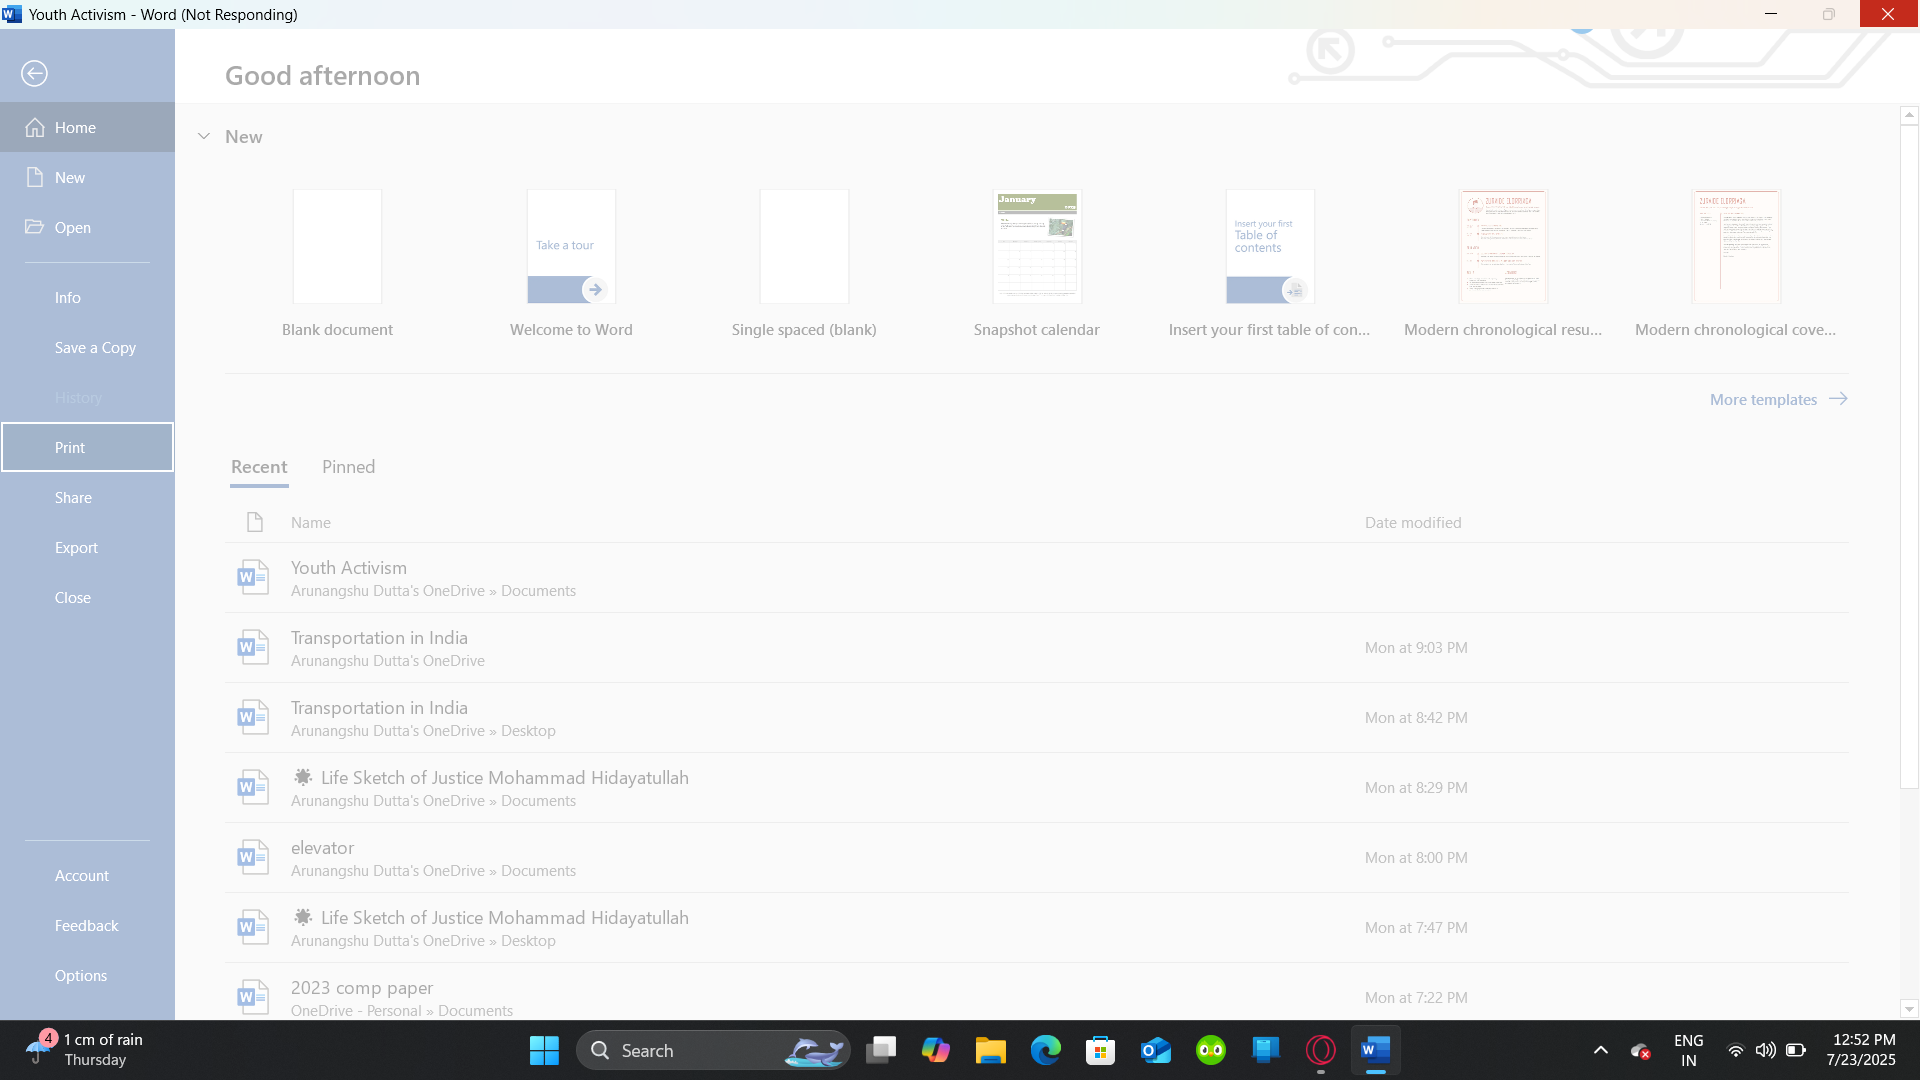Show hidden system tray icons
This screenshot has height=1080, width=1920.
[x=1600, y=1050]
